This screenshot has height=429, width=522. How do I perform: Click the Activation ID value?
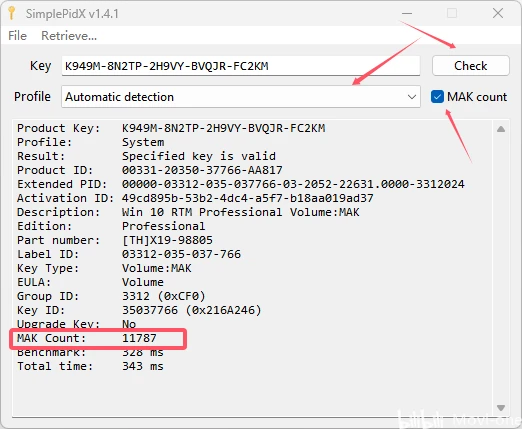coord(247,198)
